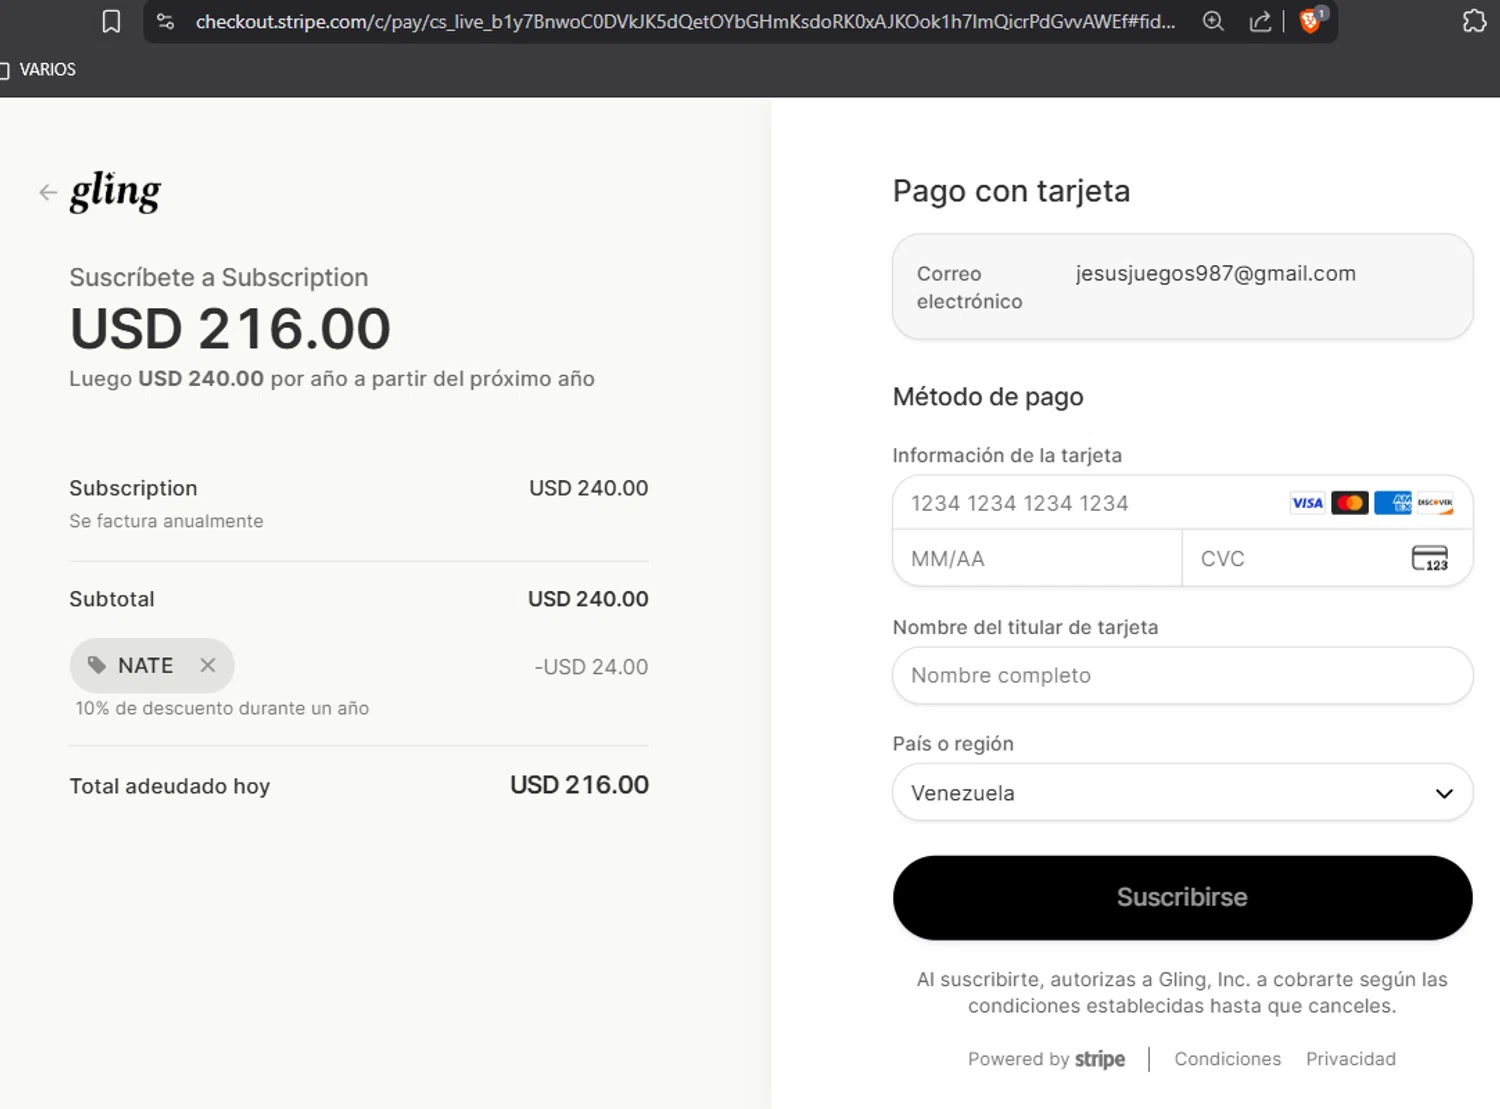Click the American Express icon
The image size is (1500, 1109).
coord(1393,503)
